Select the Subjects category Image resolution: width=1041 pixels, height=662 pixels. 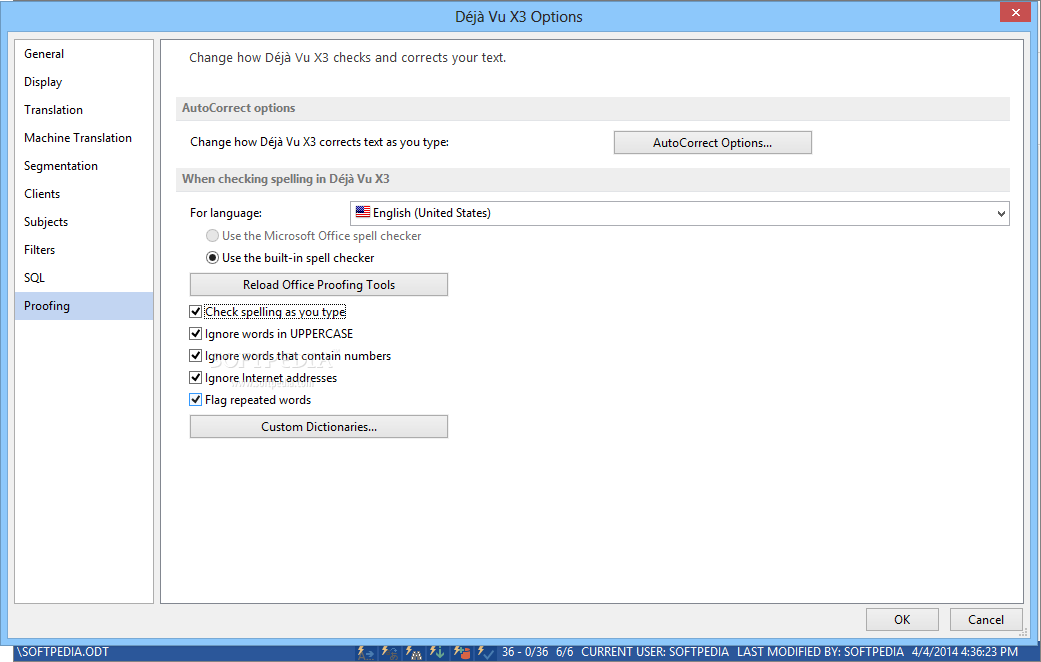(84, 222)
